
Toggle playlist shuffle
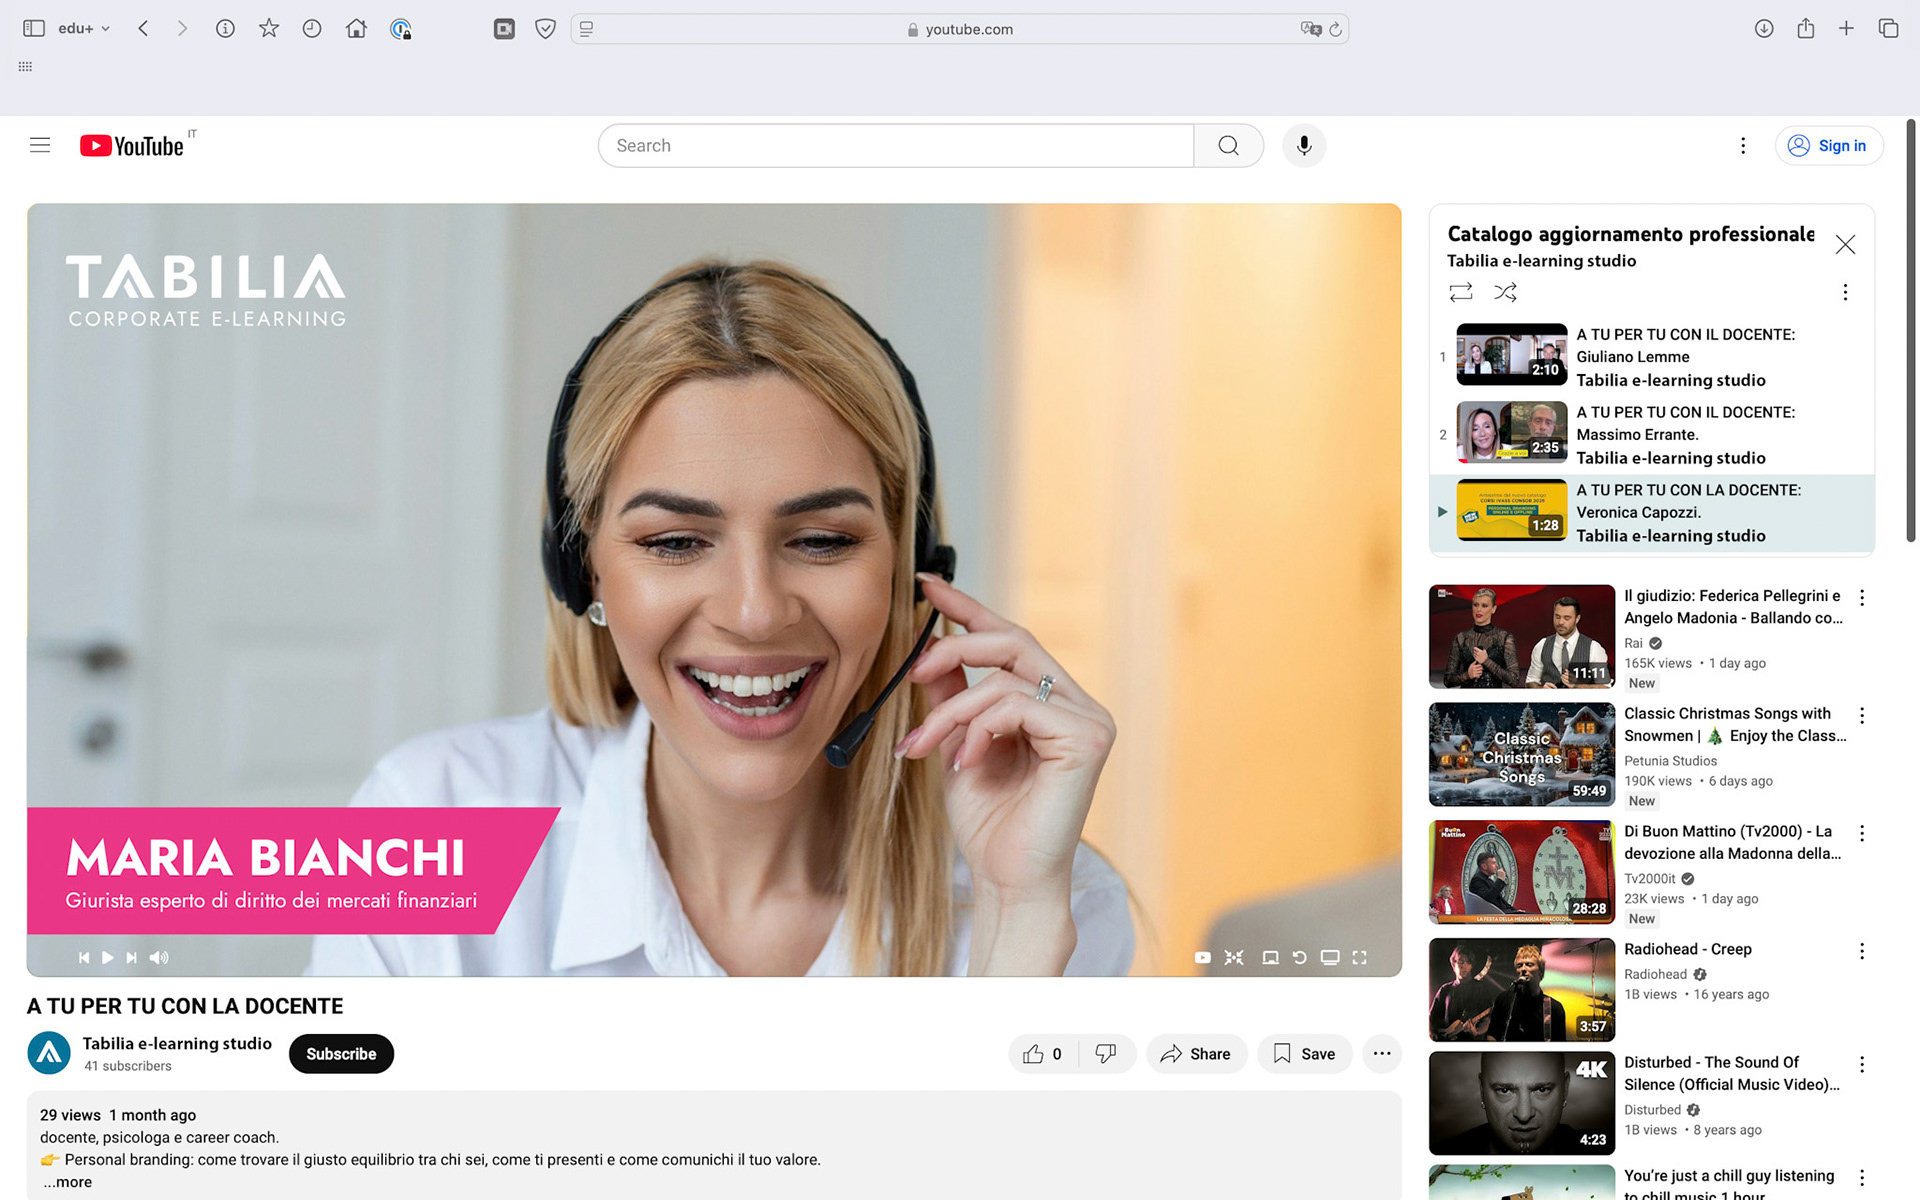1505,292
